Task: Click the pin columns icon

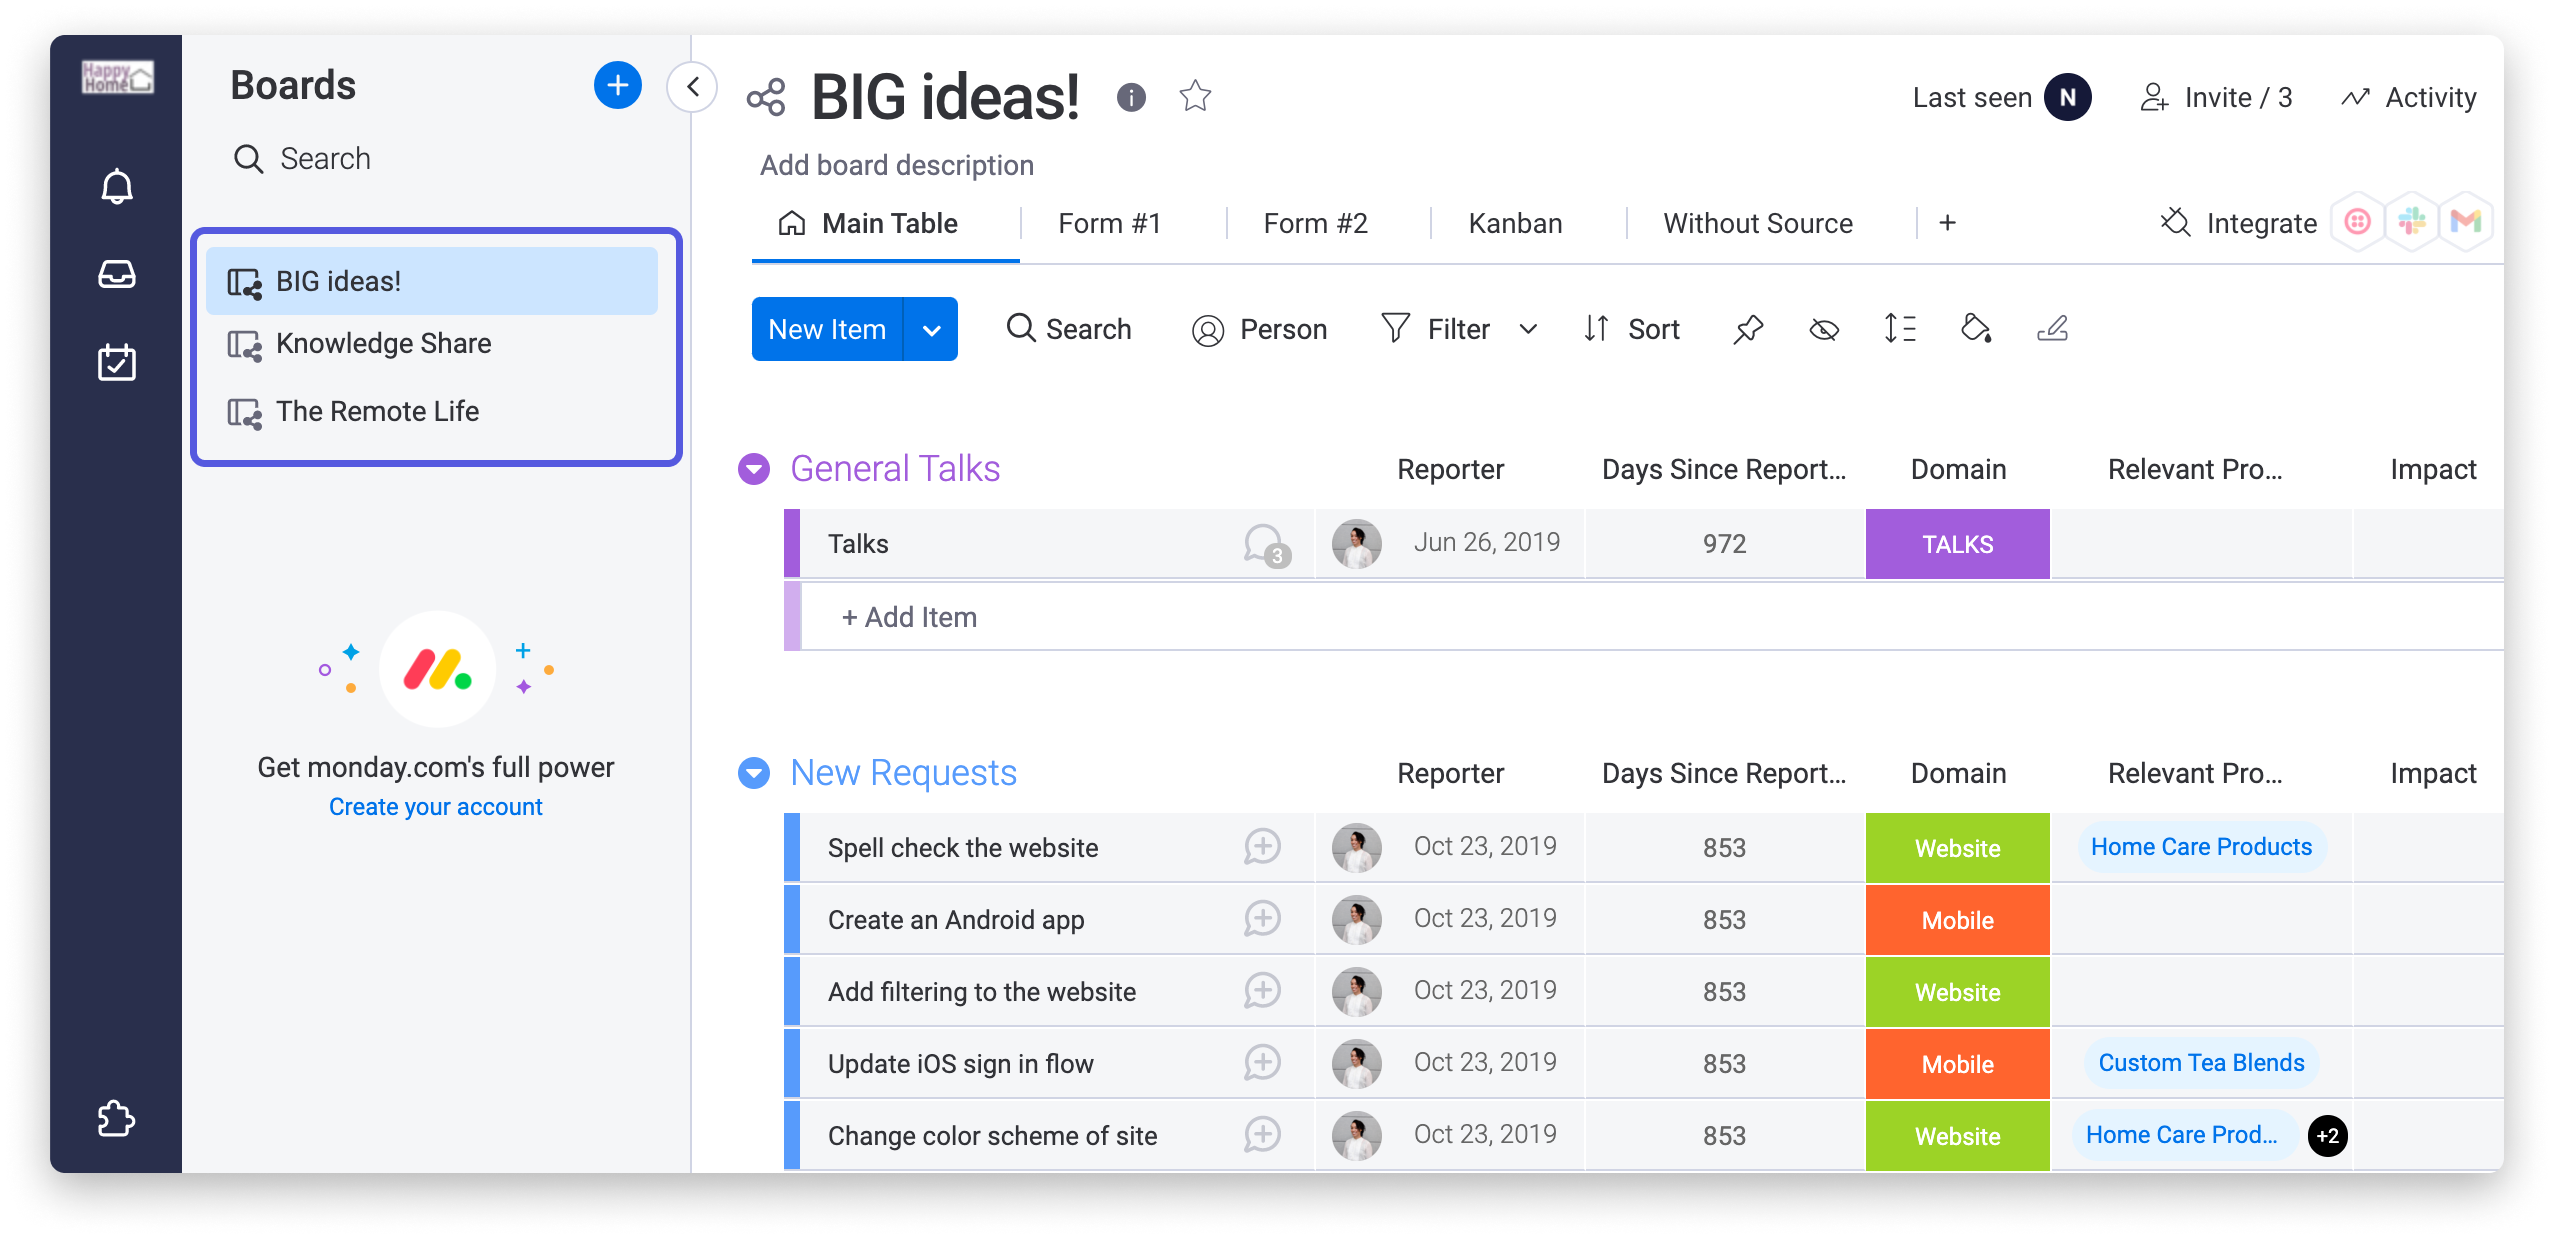Action: (1748, 329)
